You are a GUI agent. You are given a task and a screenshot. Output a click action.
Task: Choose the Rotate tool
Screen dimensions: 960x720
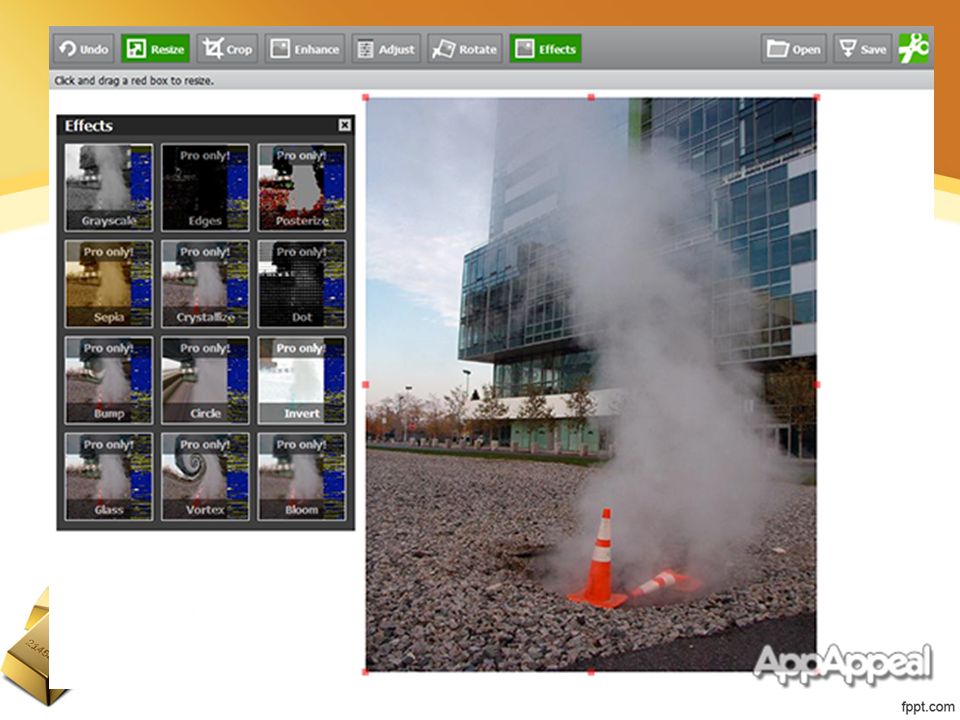pos(465,49)
